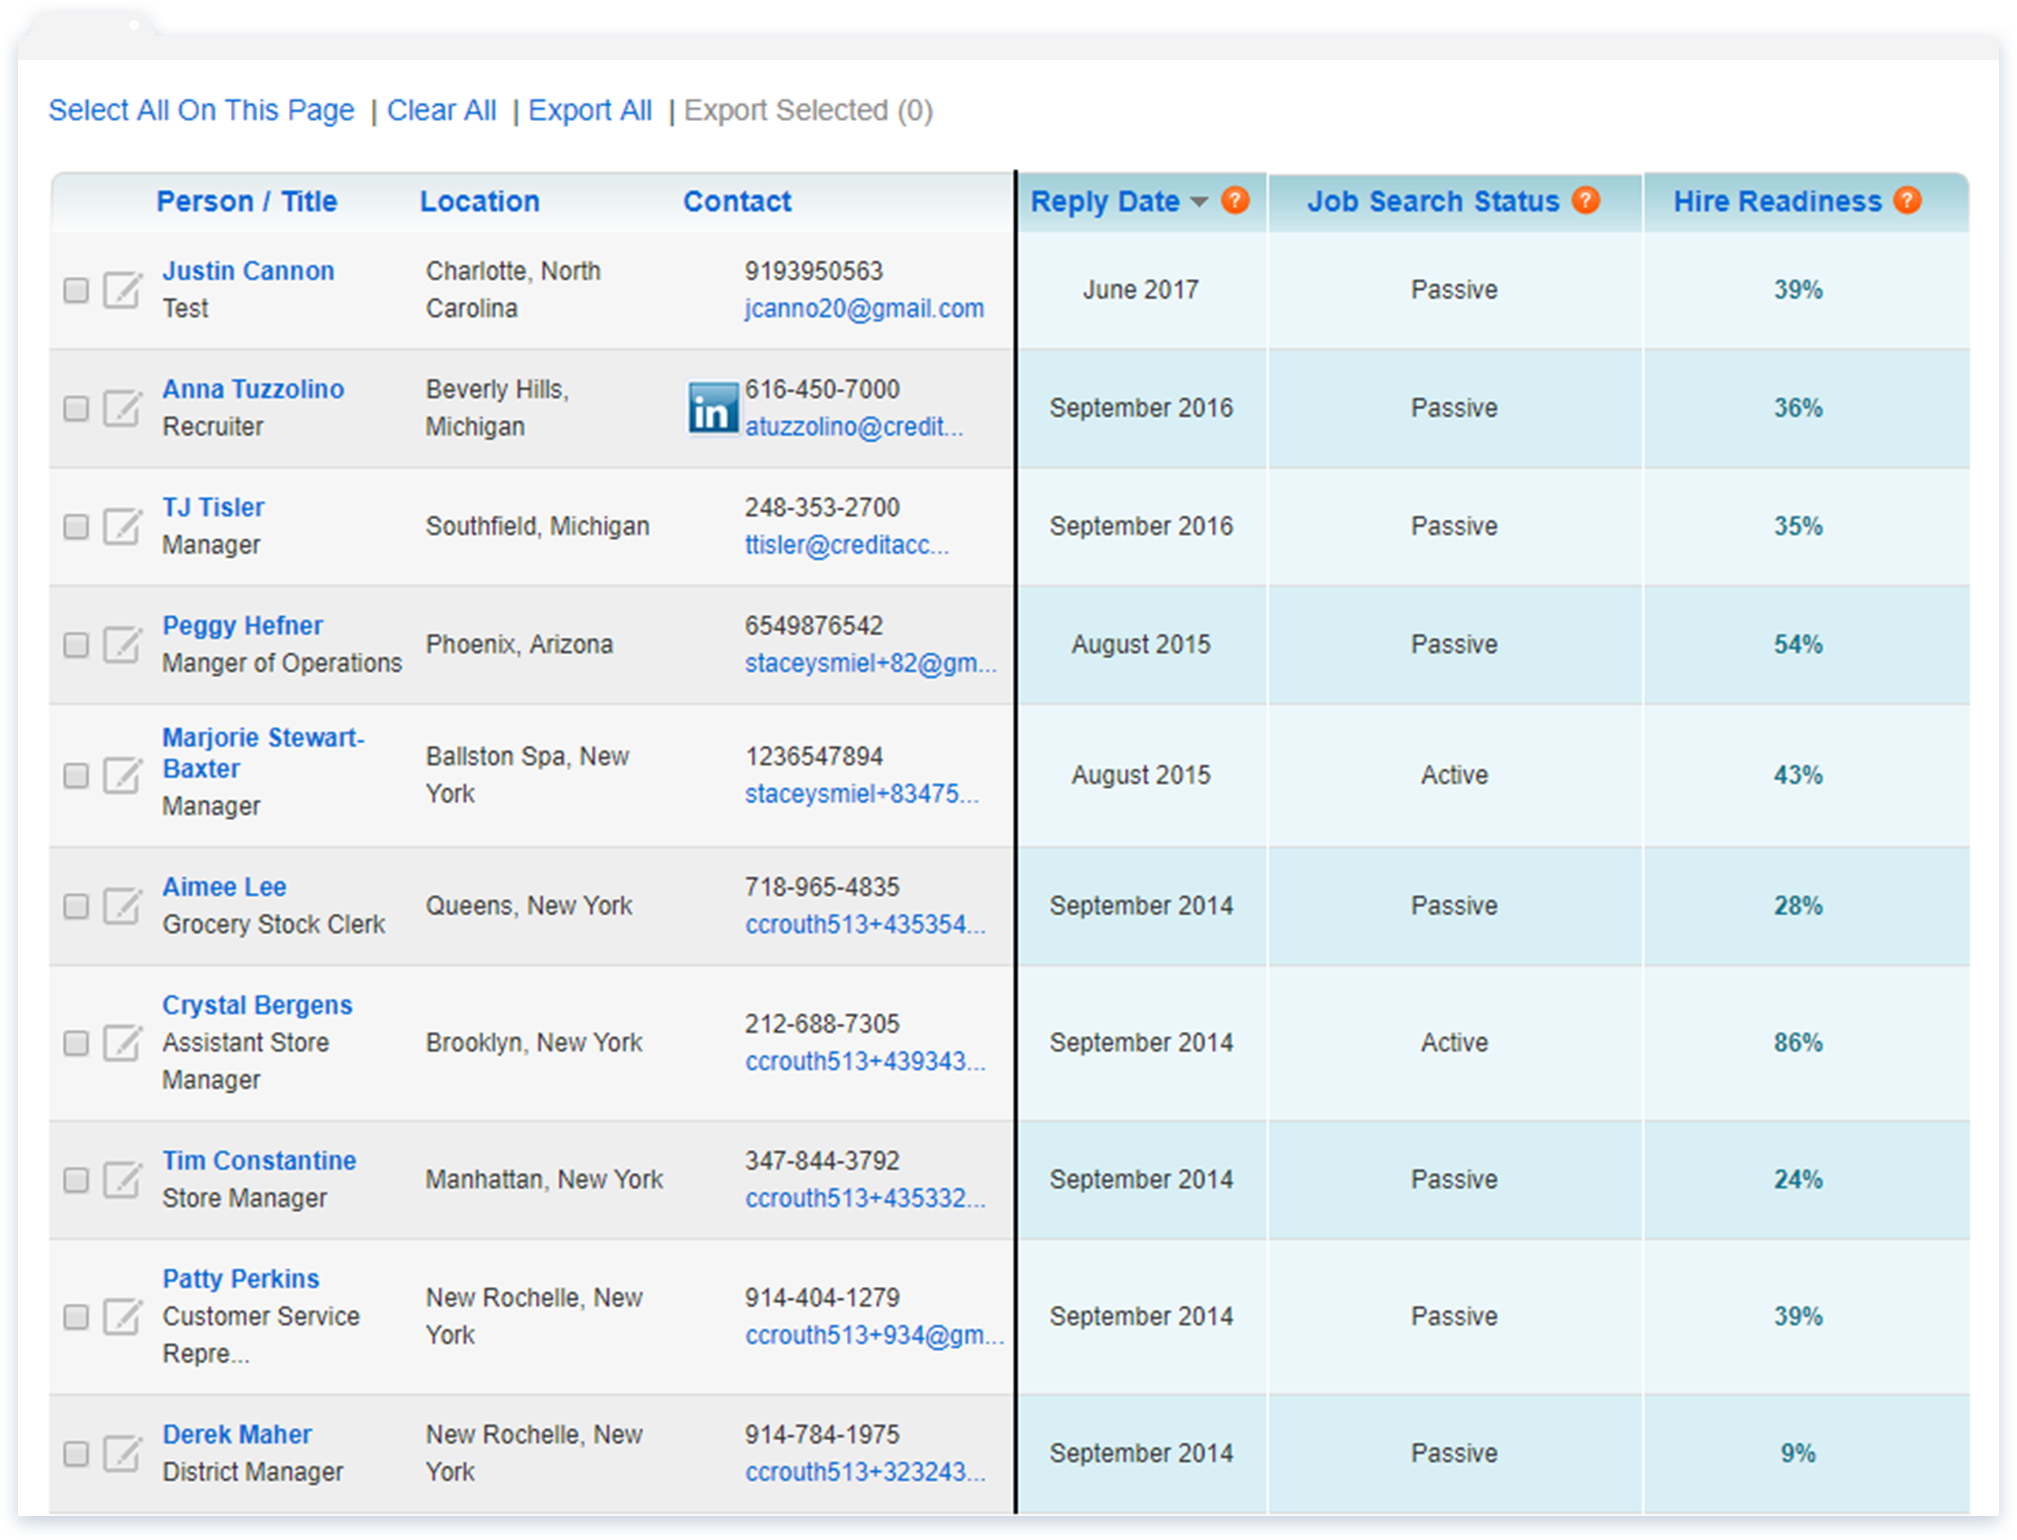Image resolution: width=2017 pixels, height=1540 pixels.
Task: Open Aimee Lee's profile link
Action: point(225,887)
